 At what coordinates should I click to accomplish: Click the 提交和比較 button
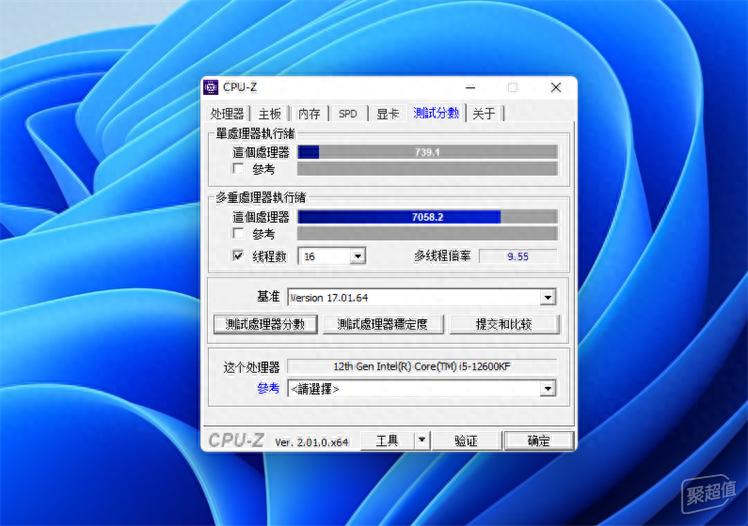pos(504,324)
